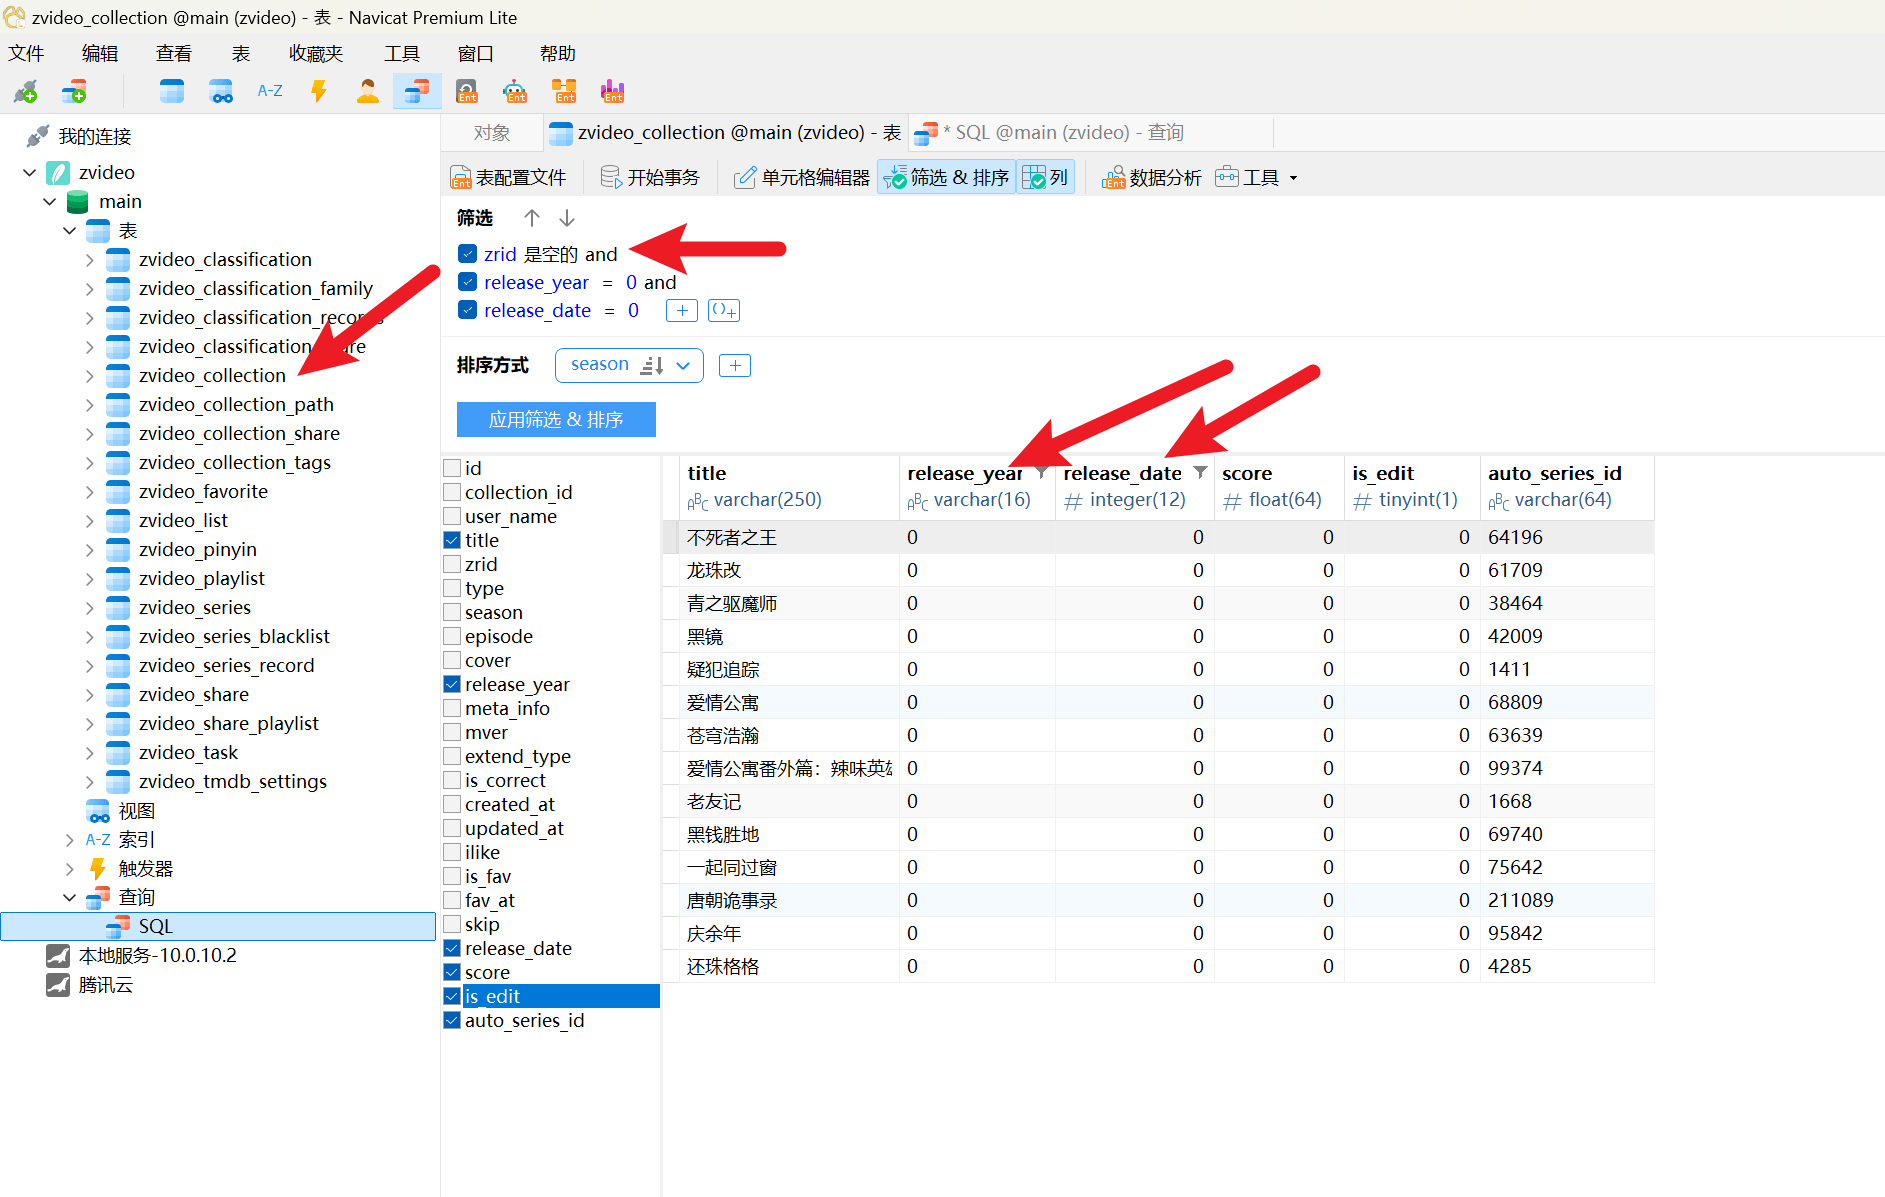Open 表配置文件 in the table toolbar

(509, 178)
